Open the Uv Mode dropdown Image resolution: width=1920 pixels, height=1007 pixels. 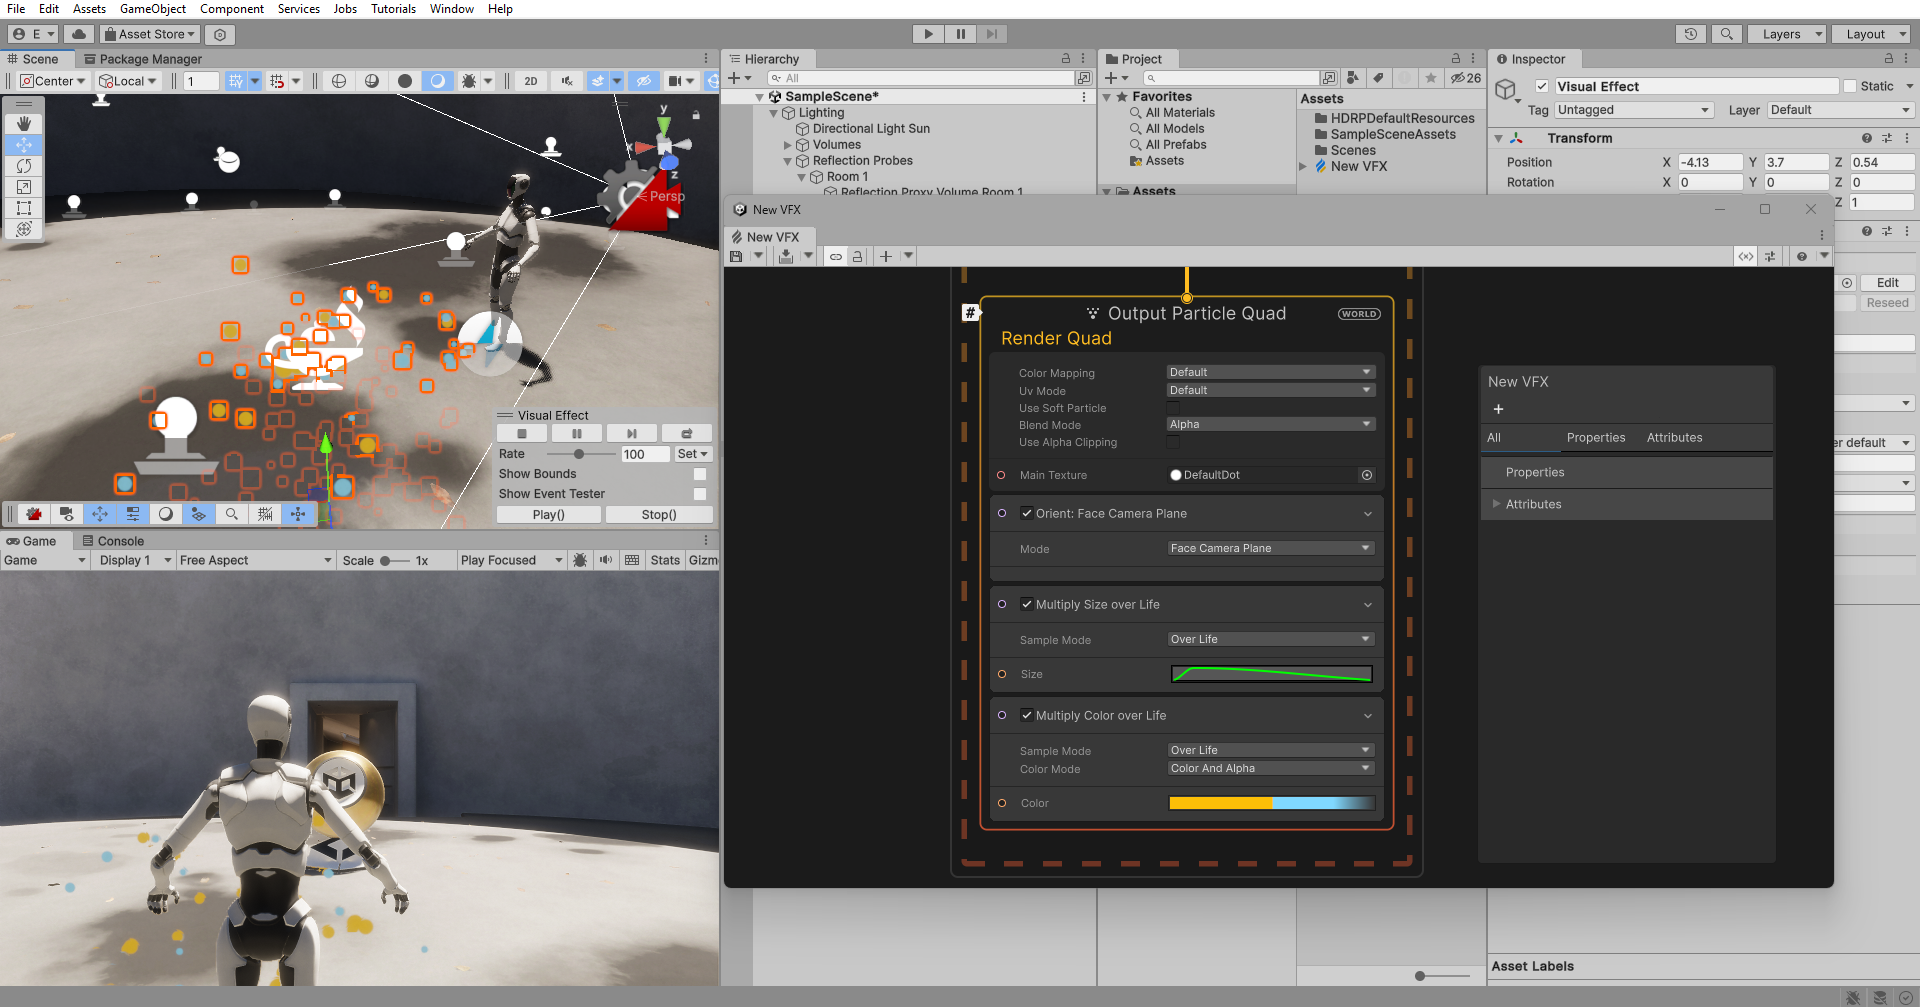[1271, 390]
